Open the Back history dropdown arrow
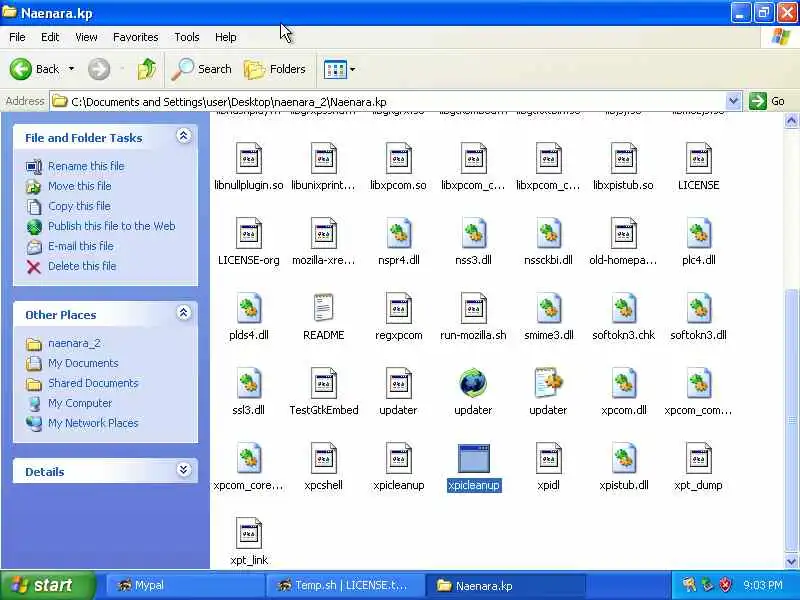This screenshot has height=600, width=800. 71,69
